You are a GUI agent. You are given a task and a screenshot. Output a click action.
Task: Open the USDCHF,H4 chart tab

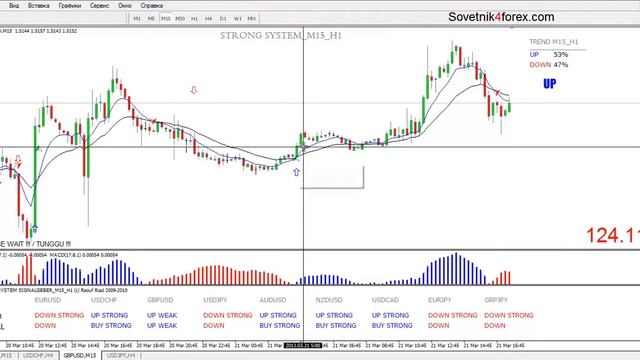pos(38,356)
